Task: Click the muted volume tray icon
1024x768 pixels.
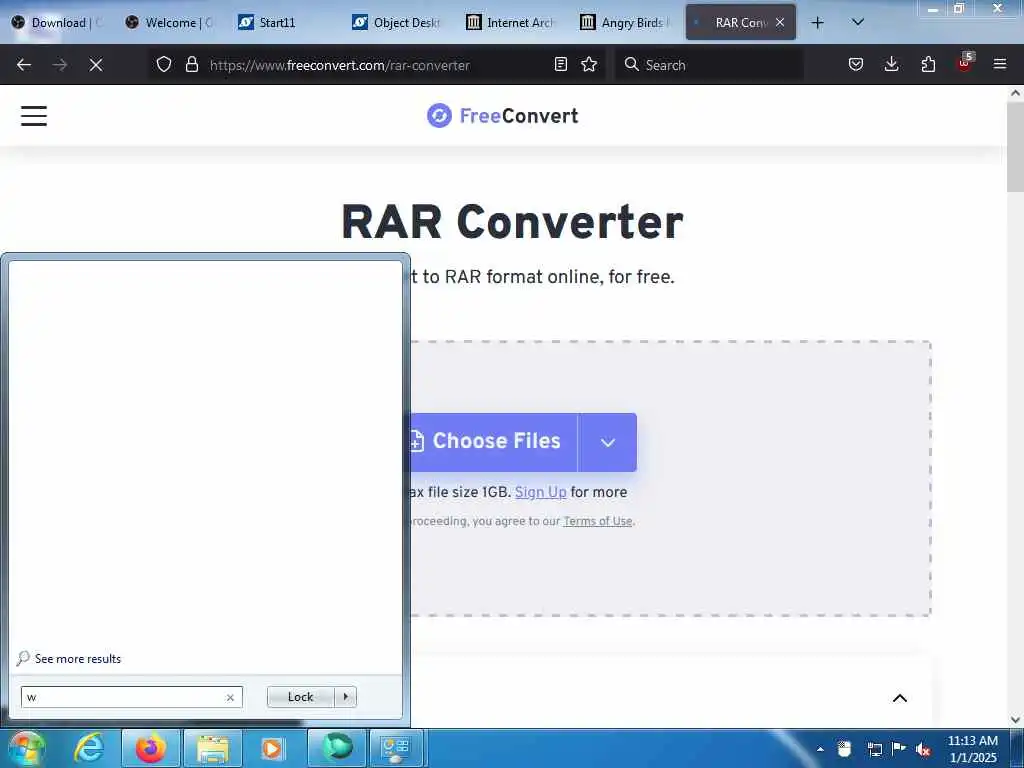Action: pos(923,749)
